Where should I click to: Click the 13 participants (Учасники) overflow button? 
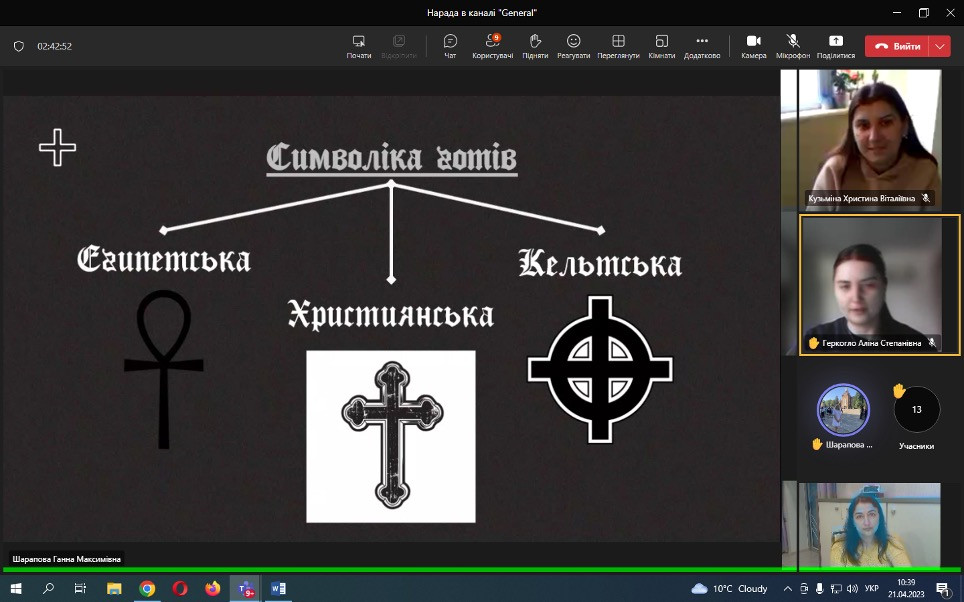[916, 409]
